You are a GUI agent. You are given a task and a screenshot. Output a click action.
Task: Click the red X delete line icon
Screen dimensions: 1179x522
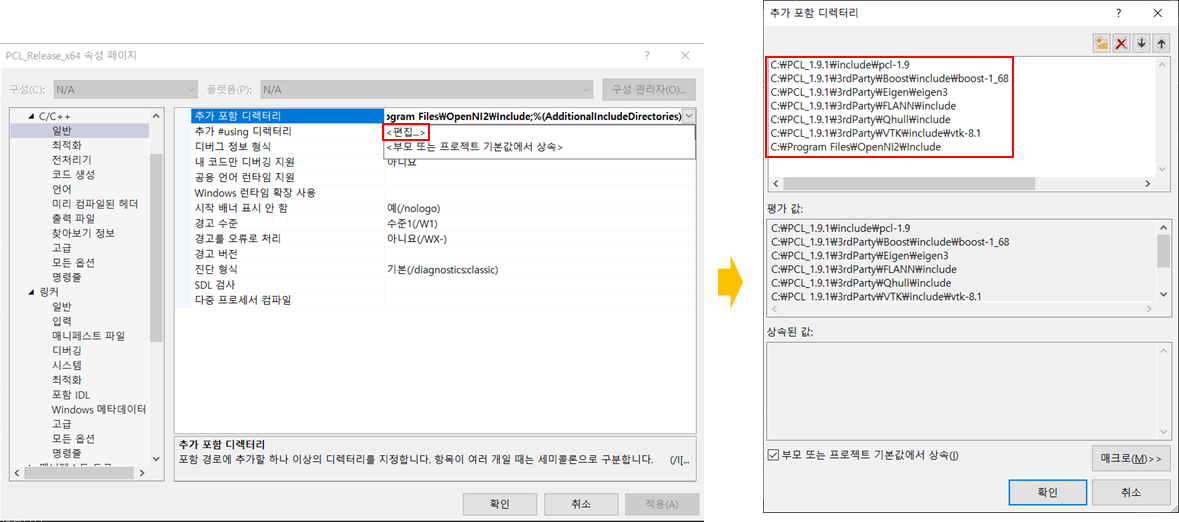[1122, 44]
